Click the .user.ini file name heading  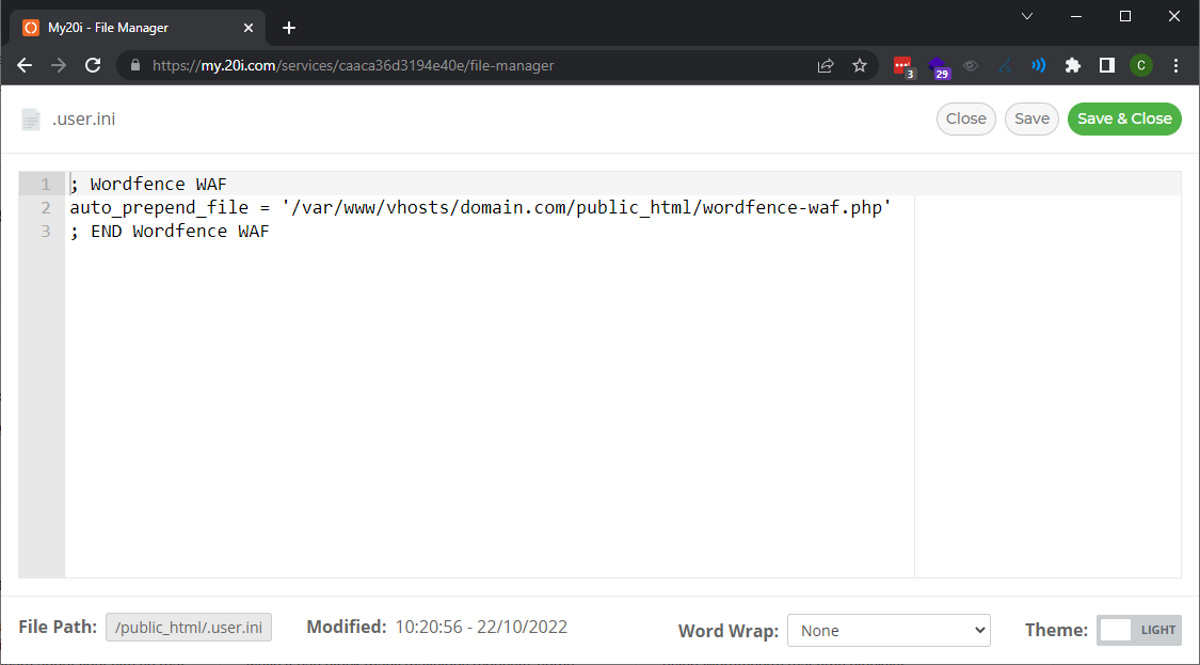84,119
